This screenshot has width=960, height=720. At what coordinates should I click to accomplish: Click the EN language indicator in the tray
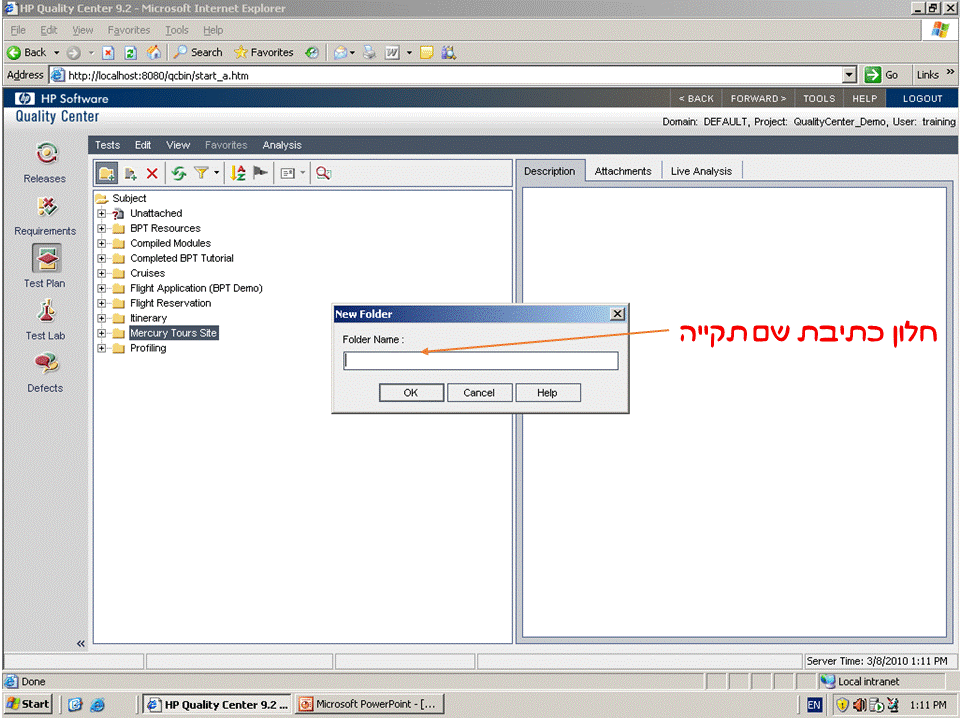(814, 705)
